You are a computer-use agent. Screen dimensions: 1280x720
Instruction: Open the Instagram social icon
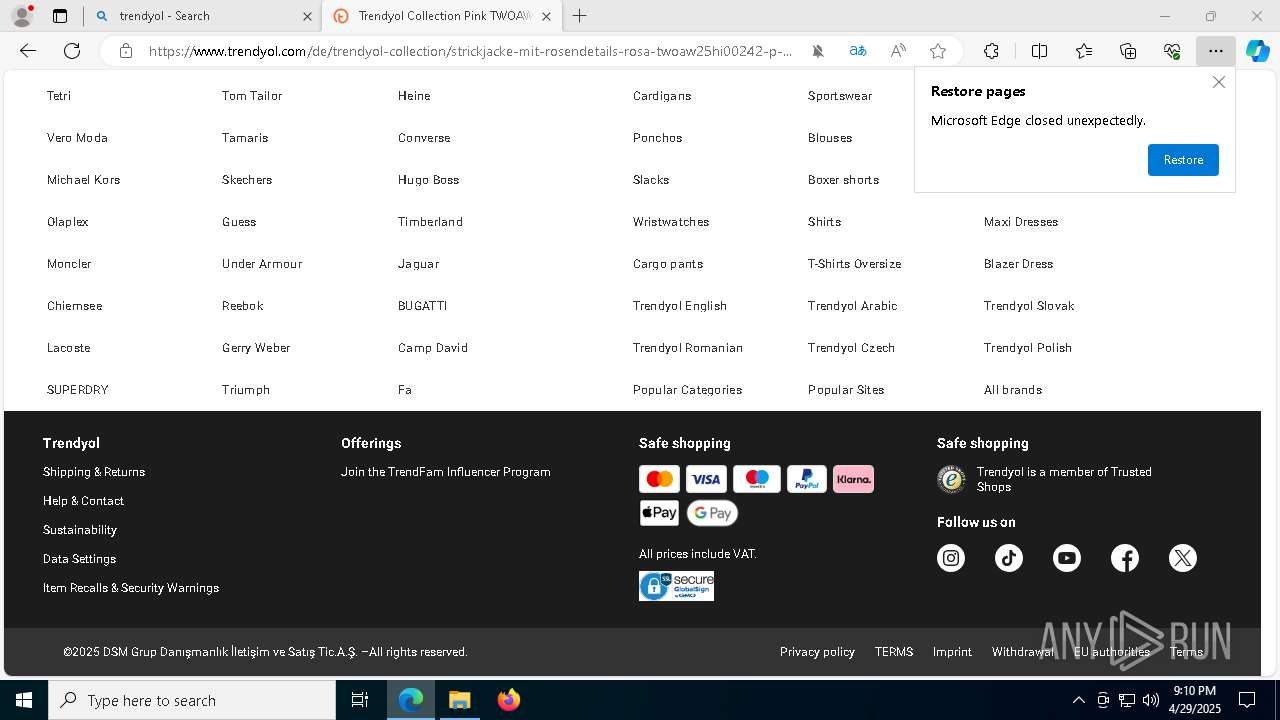pyautogui.click(x=951, y=558)
